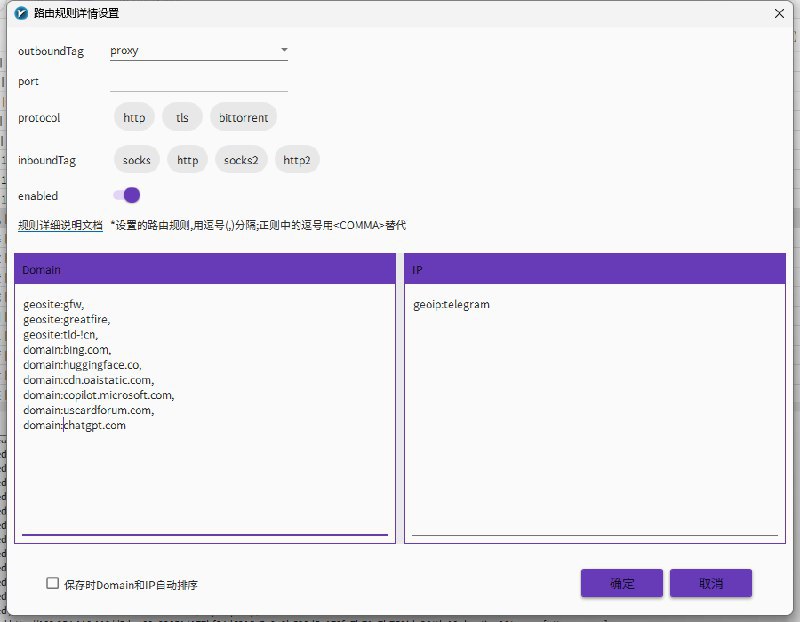800x622 pixels.
Task: Select the socks inboundTag chip
Action: 136,160
